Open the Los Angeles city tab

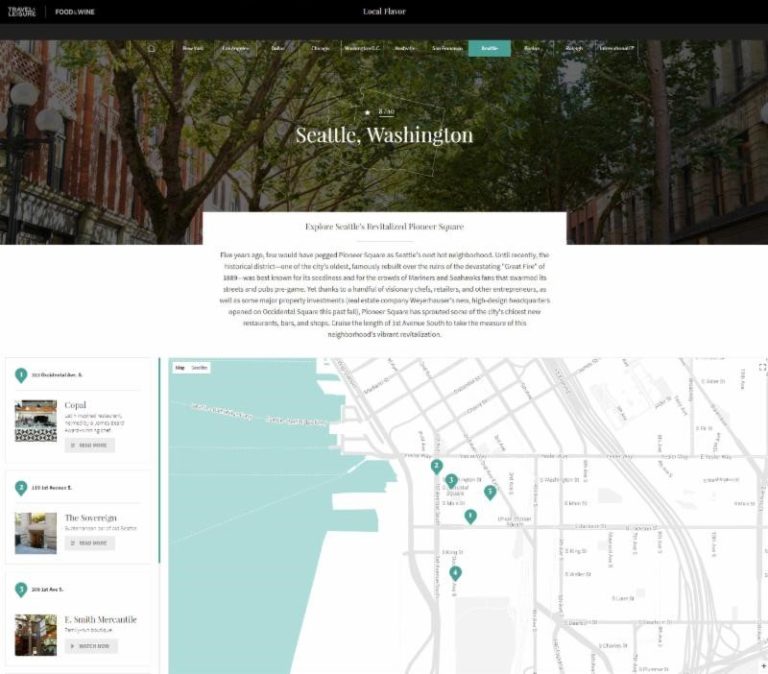(x=236, y=48)
